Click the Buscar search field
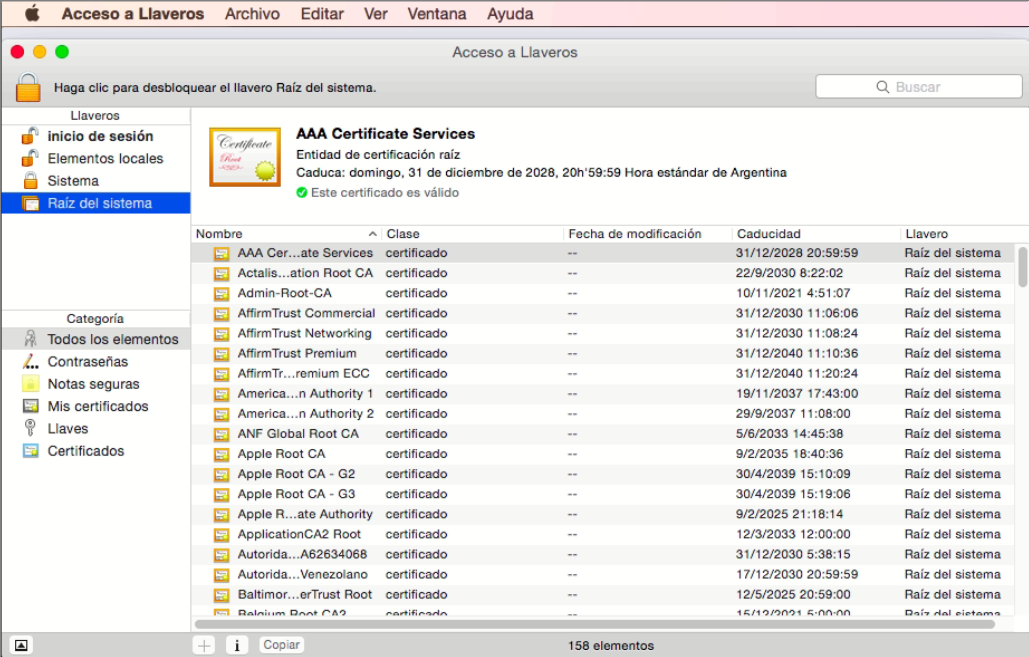Screen dimensions: 1029x657 coord(919,87)
